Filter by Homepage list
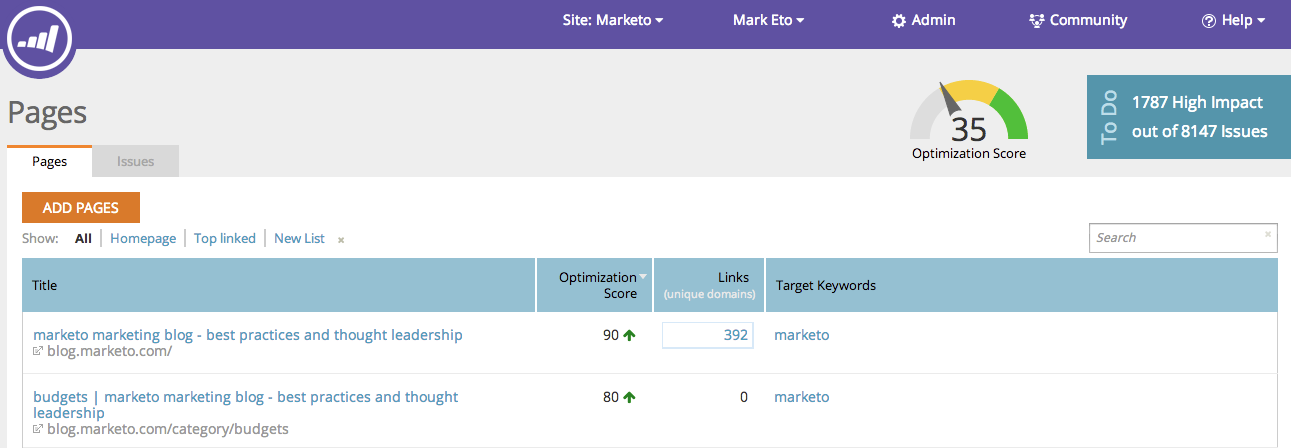 point(143,238)
